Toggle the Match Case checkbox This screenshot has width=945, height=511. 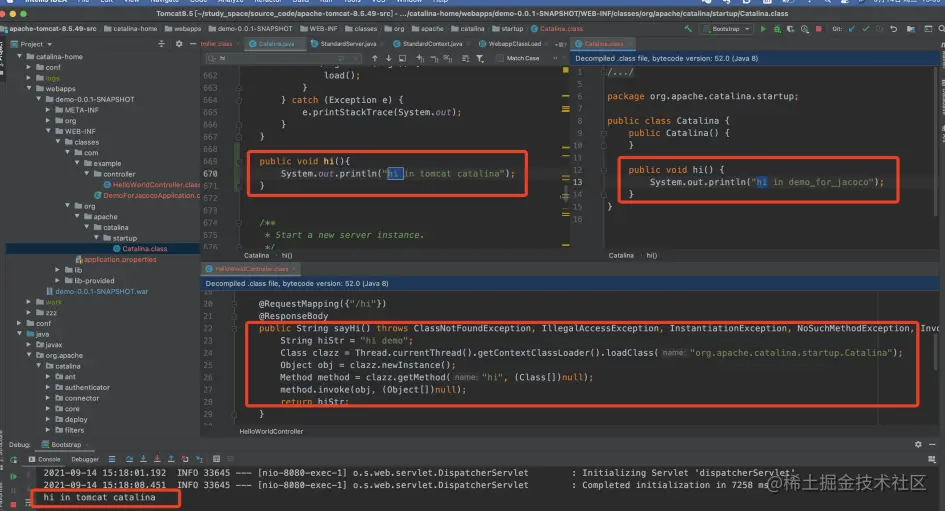[500, 58]
